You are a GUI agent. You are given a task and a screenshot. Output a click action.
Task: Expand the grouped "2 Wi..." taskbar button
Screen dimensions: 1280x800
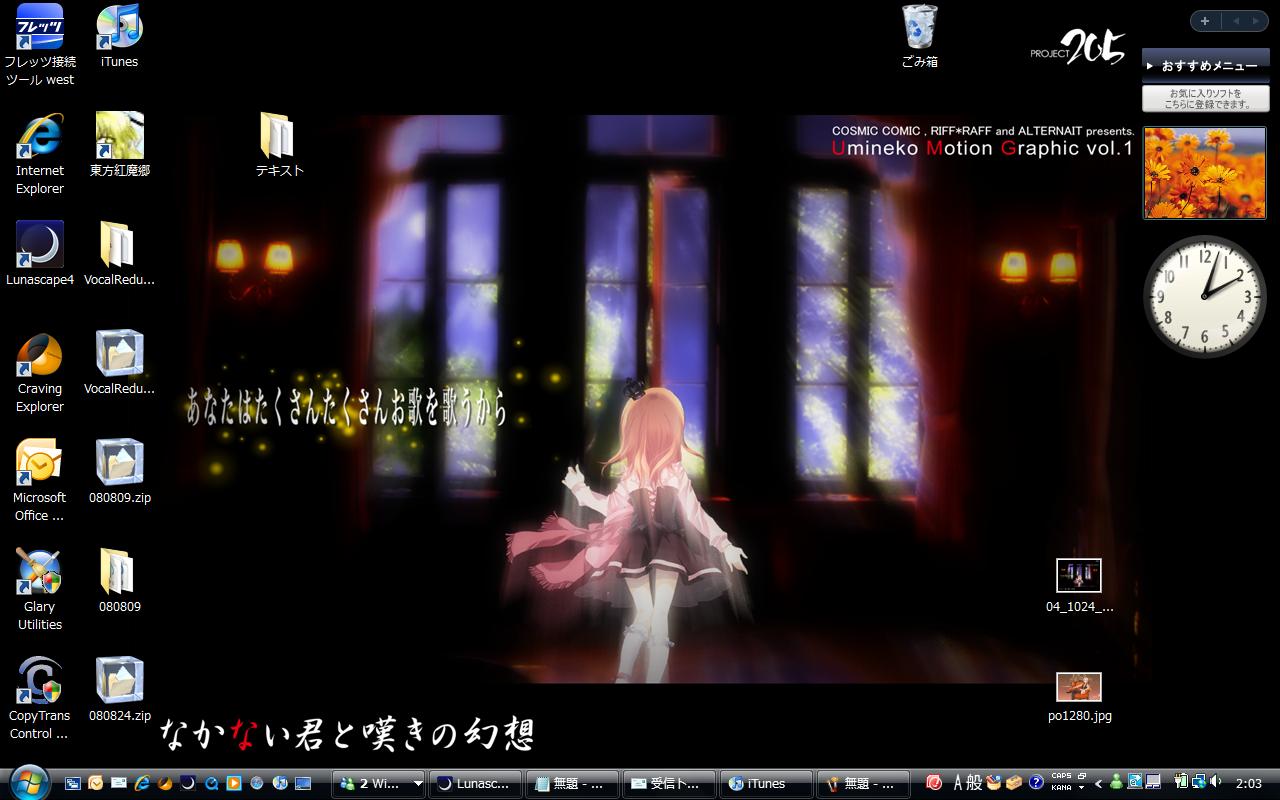(379, 783)
